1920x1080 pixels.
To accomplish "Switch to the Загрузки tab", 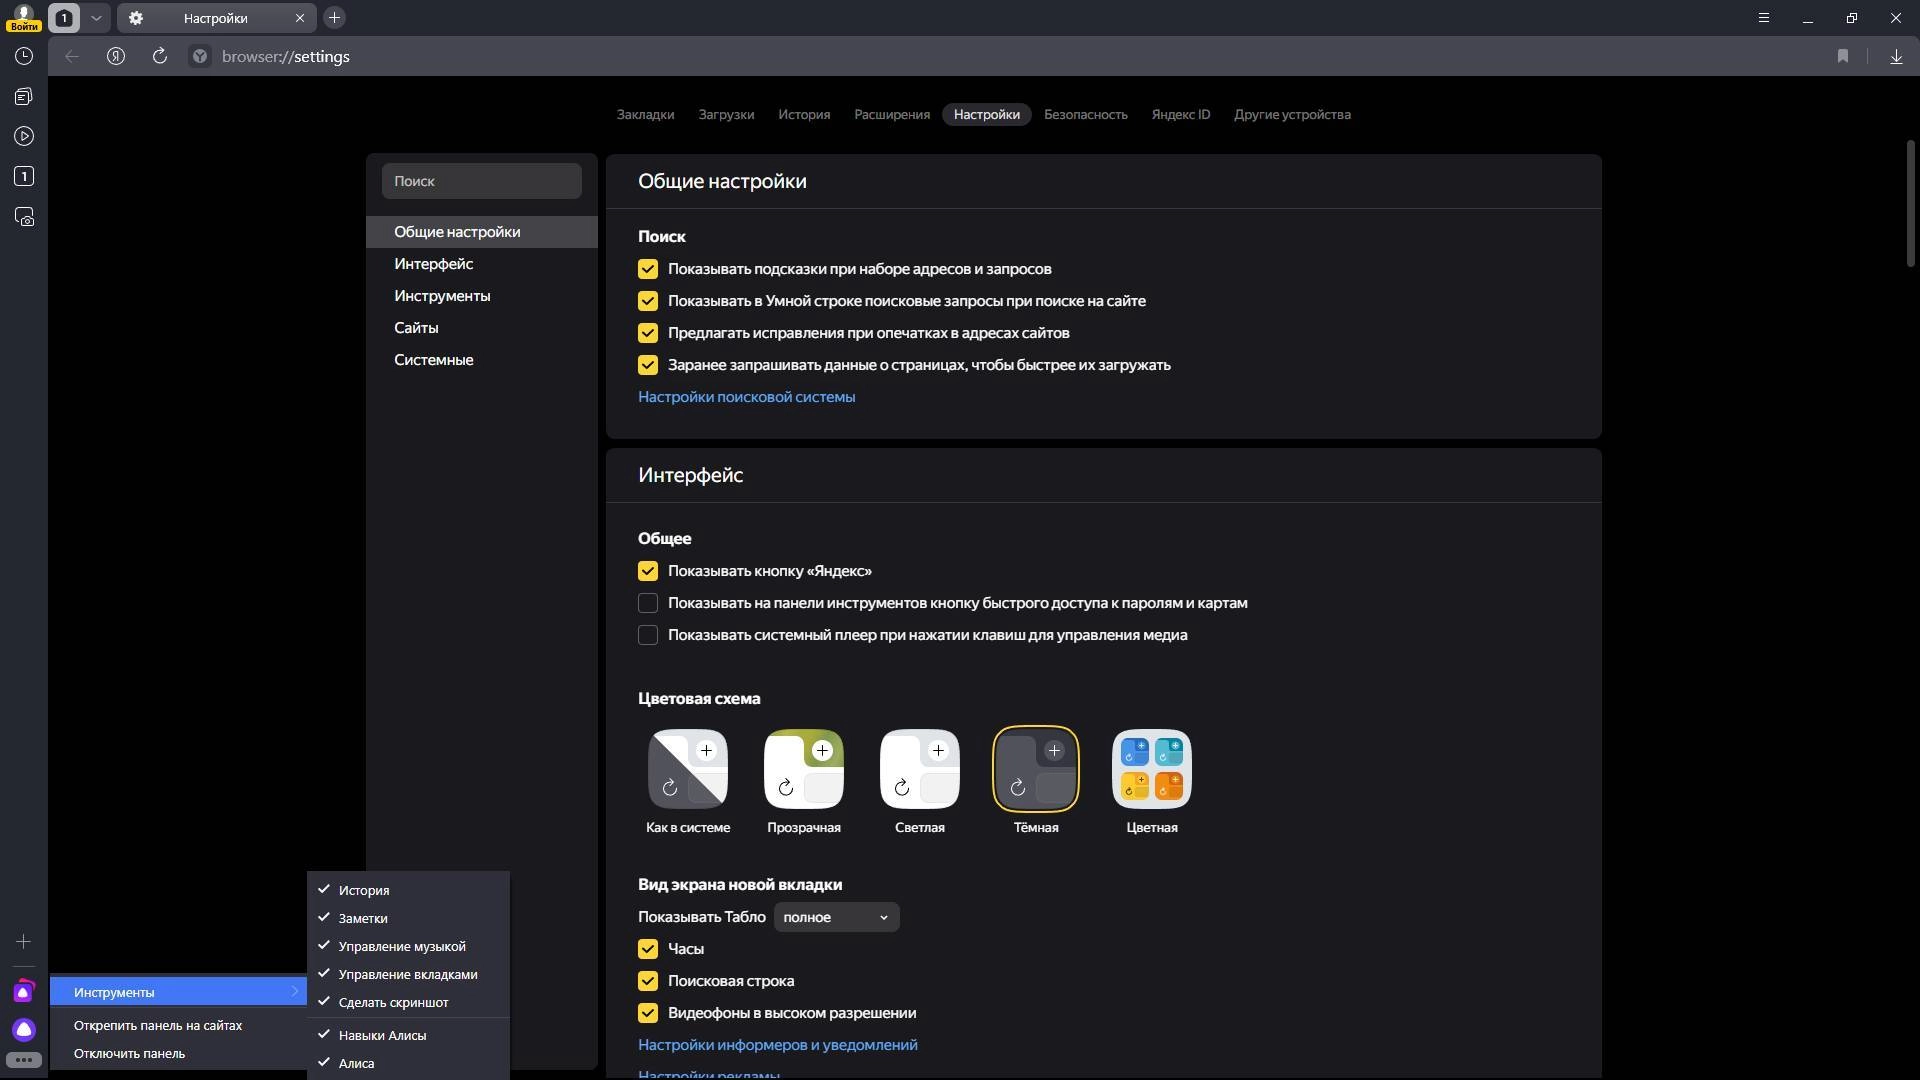I will coord(726,114).
